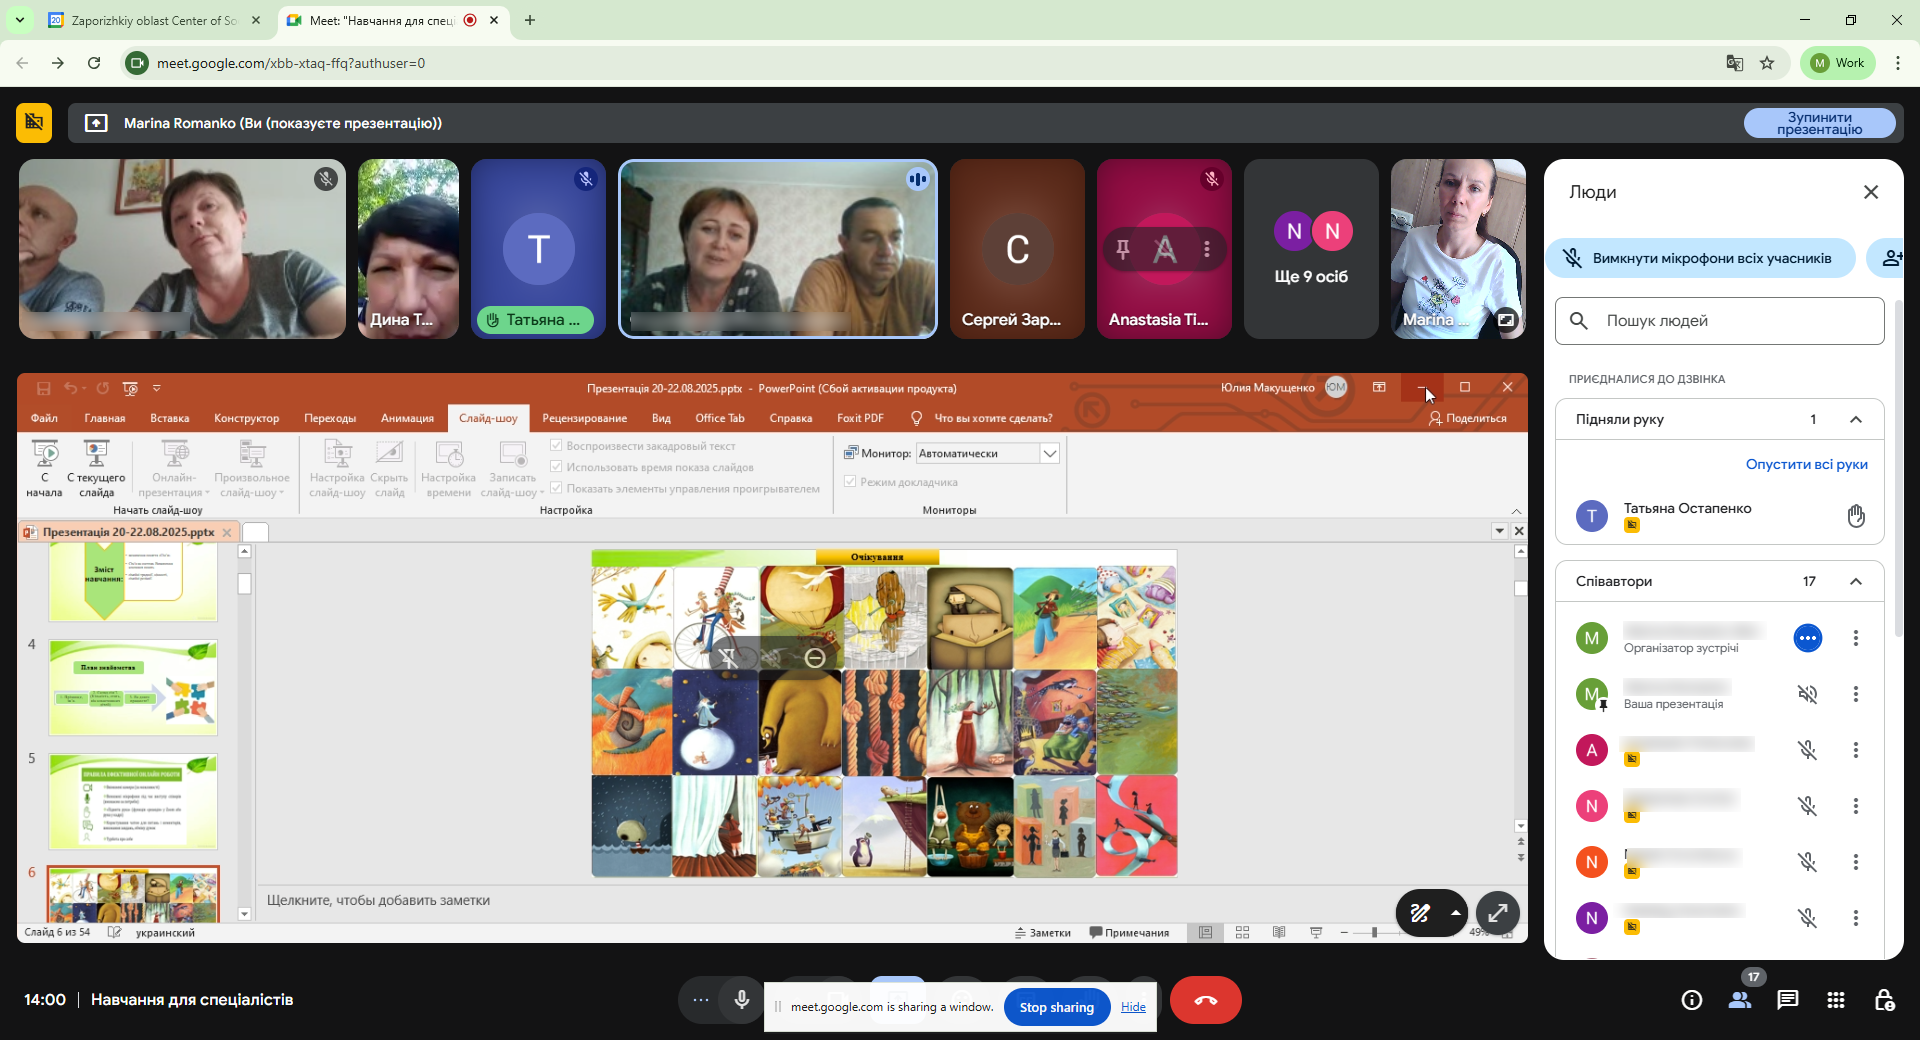
Task: Click Stop sharing in the sharing bar
Action: click(1056, 1007)
